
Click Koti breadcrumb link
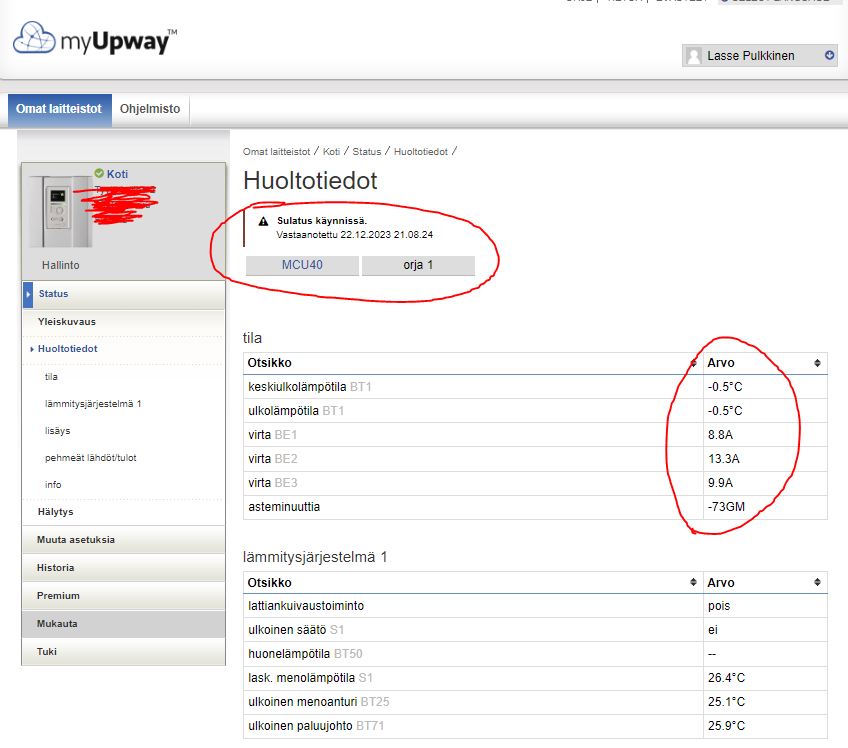(331, 152)
